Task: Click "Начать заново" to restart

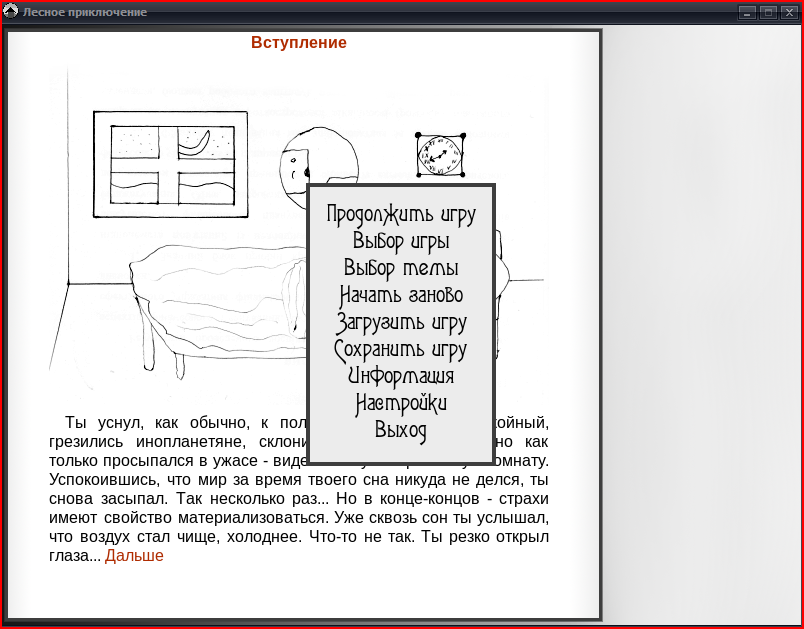Action: click(401, 295)
